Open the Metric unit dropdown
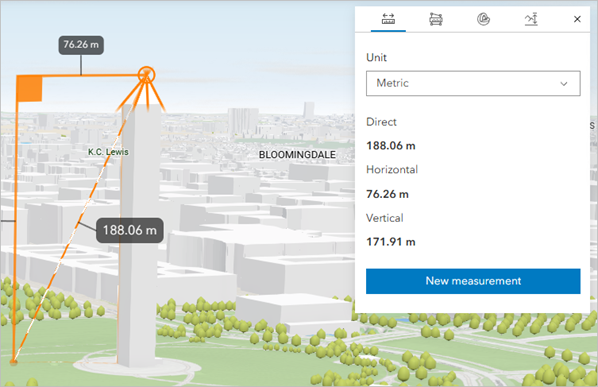This screenshot has width=598, height=387. tap(473, 83)
